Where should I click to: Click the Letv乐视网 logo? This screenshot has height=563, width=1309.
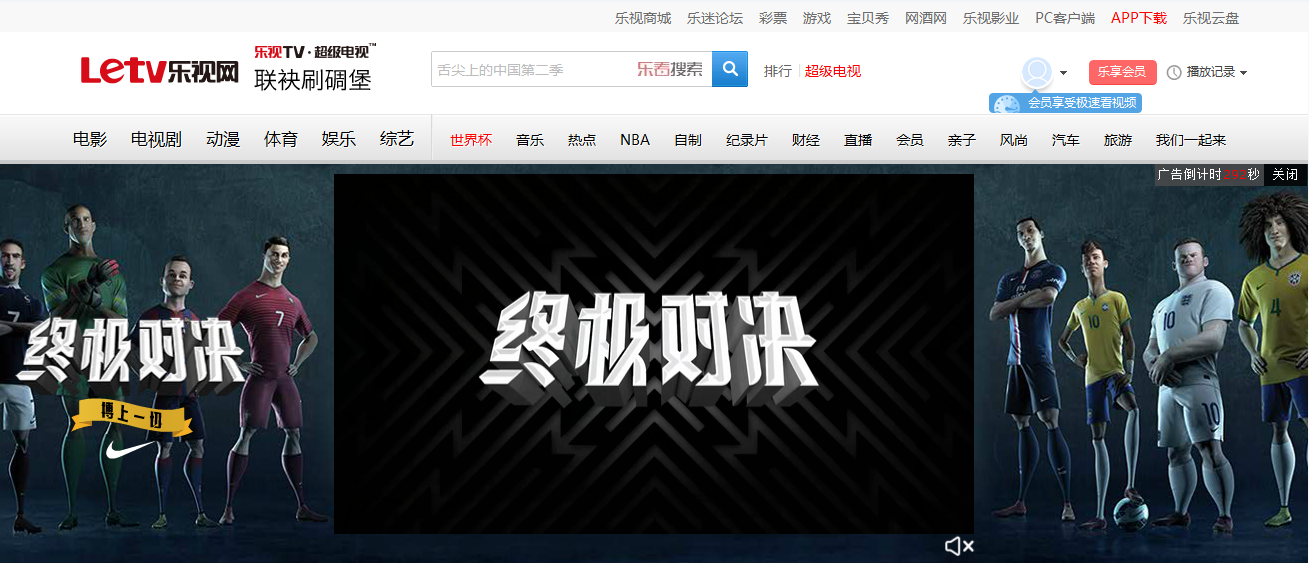pos(160,70)
